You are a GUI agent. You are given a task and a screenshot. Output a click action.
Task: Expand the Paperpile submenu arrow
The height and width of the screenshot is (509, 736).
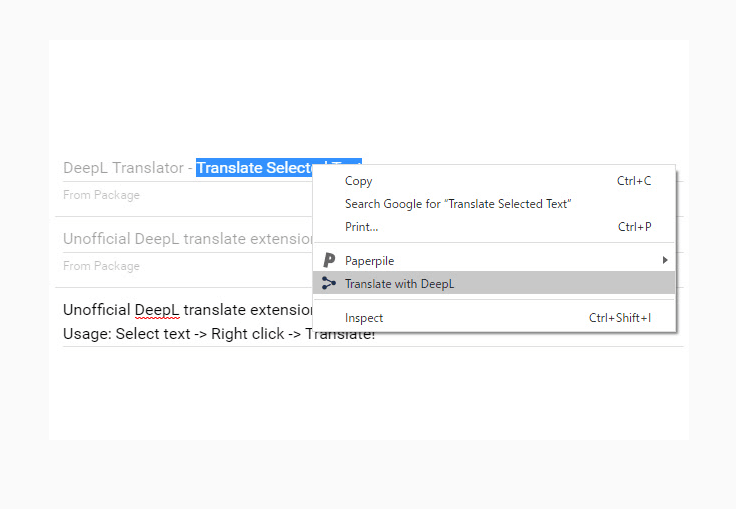coord(665,260)
